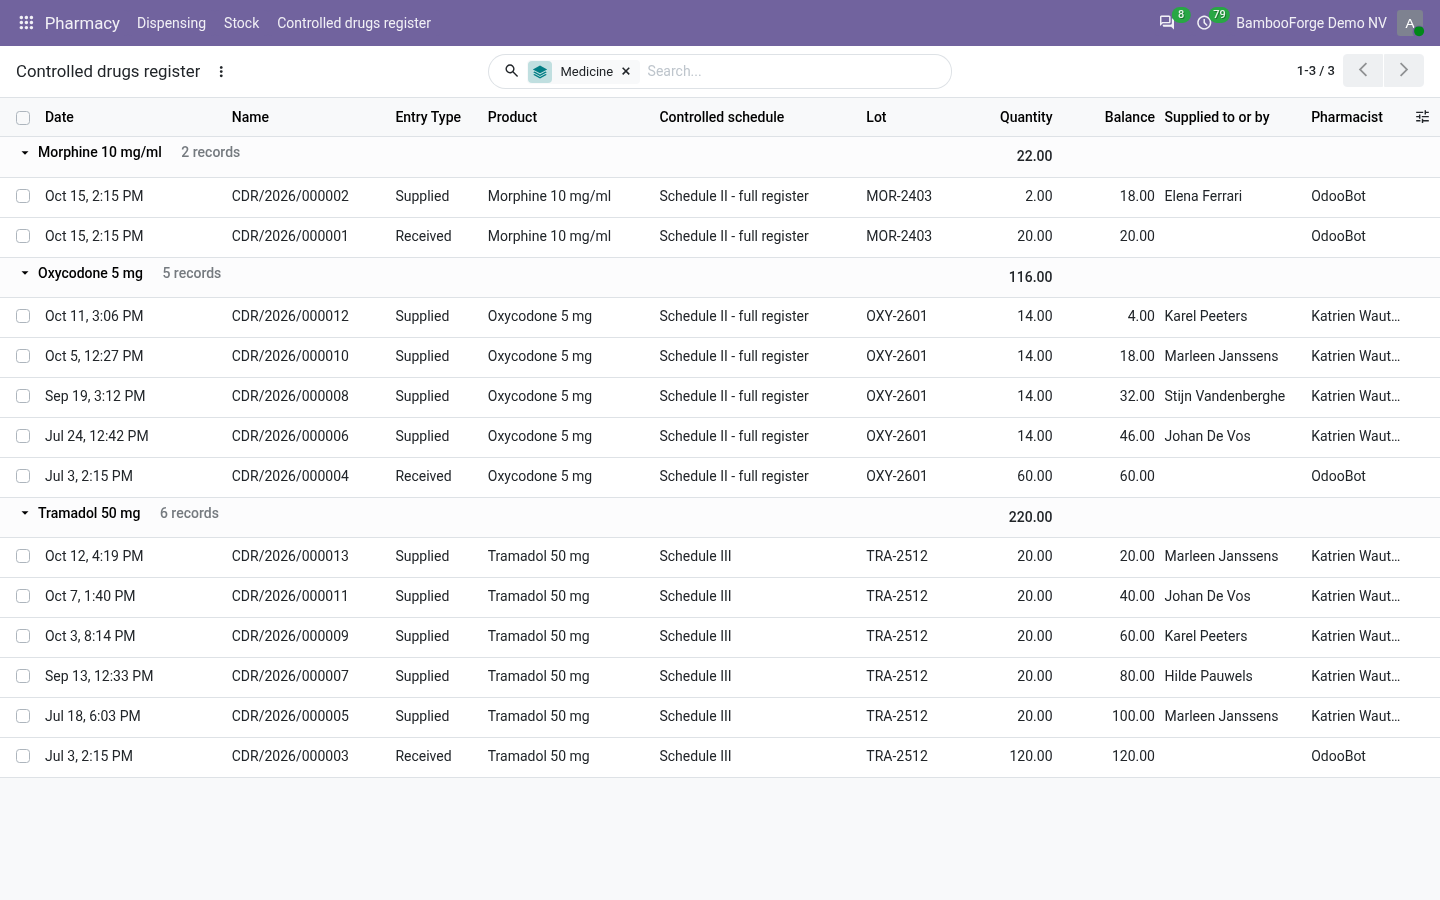Screen dimensions: 1440x900
Task: Sort by the Pharmacist column header
Action: 1347,117
